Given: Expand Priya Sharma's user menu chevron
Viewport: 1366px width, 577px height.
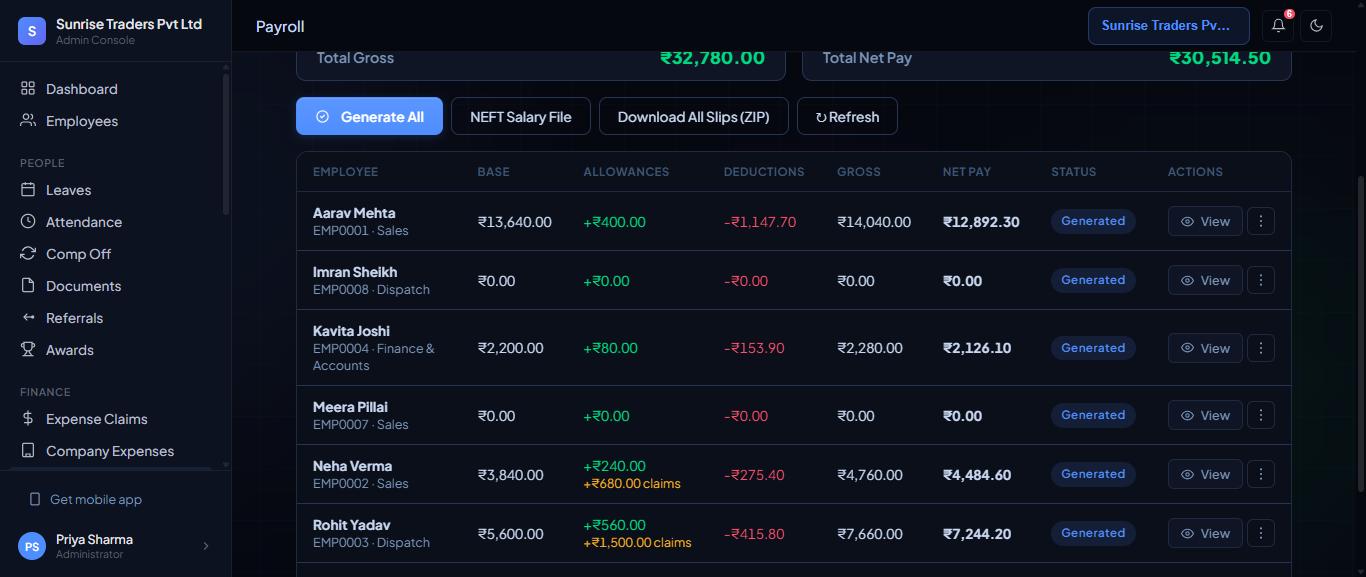Looking at the screenshot, I should click(206, 546).
